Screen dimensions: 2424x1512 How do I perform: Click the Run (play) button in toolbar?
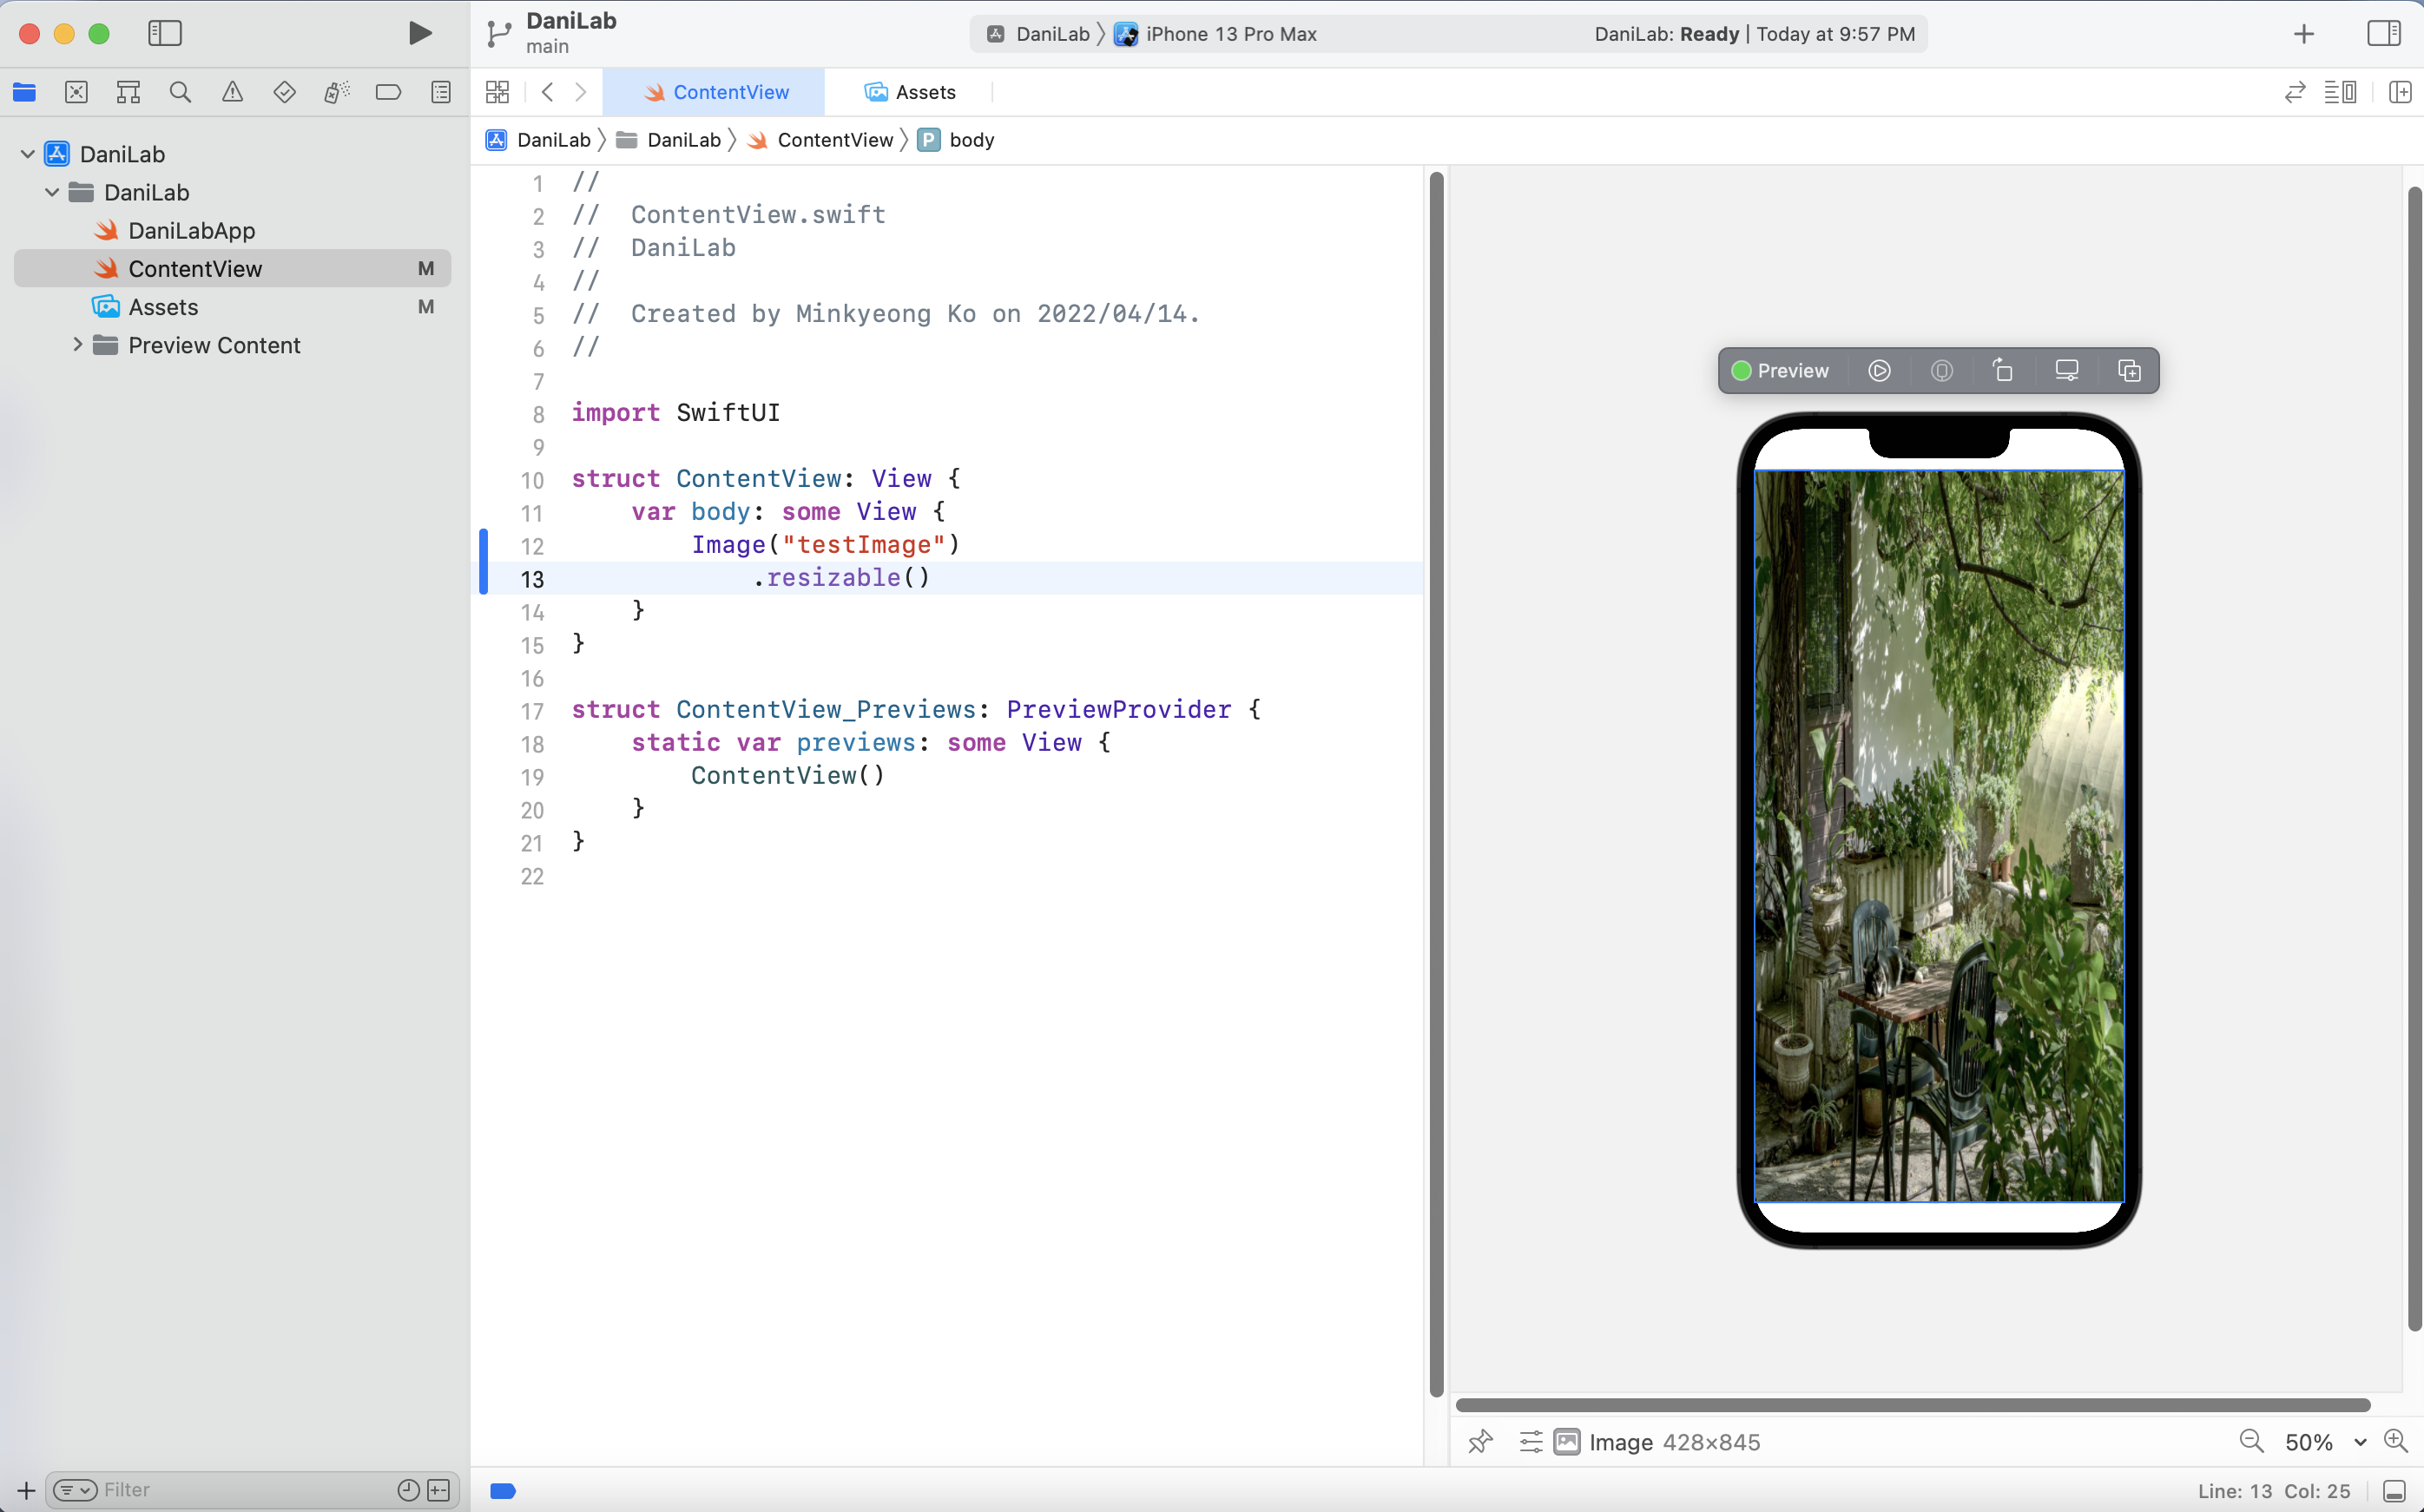pos(420,33)
